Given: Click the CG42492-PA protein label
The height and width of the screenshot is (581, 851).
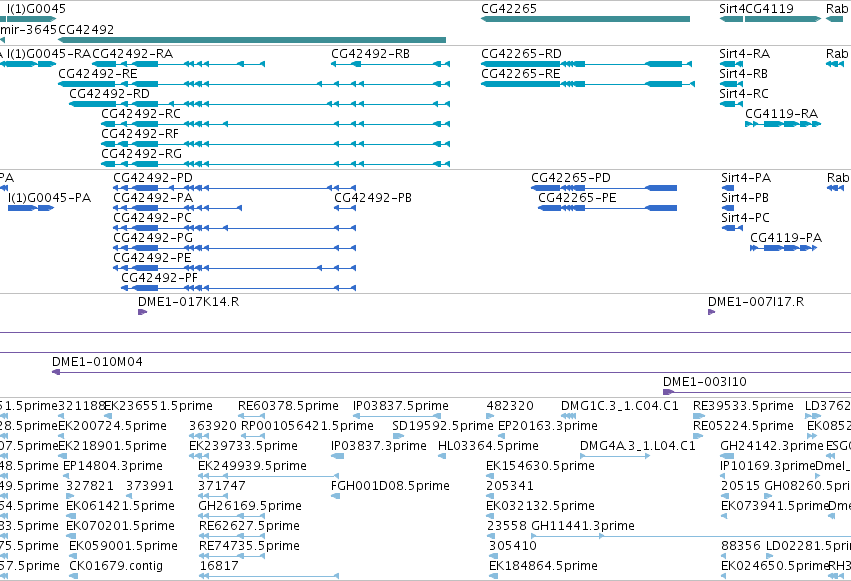Looking at the screenshot, I should pos(153,198).
